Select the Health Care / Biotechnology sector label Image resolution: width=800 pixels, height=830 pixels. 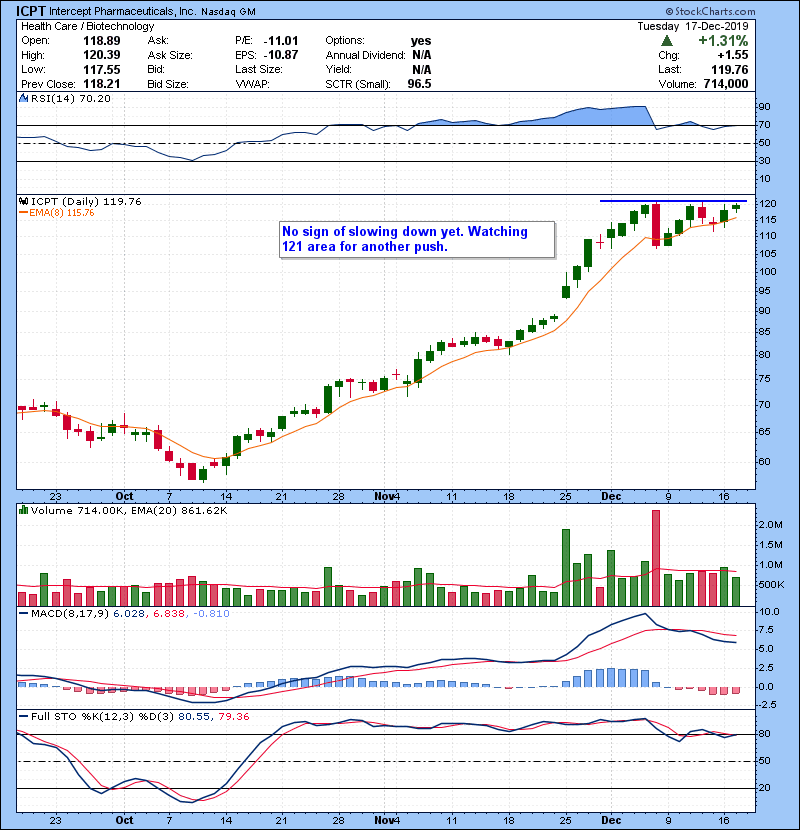click(x=87, y=26)
